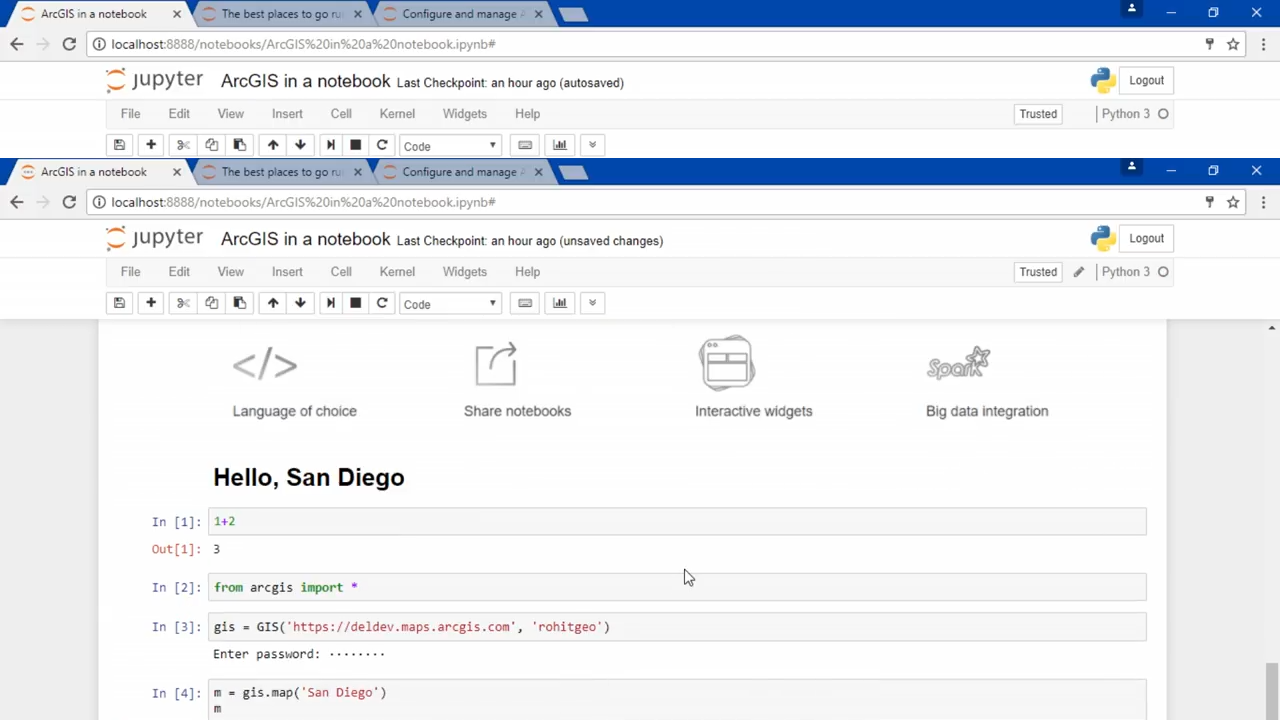Screen dimensions: 1280x720
Task: Open Code cell type dropdown in unsaved-changes window
Action: coord(449,304)
